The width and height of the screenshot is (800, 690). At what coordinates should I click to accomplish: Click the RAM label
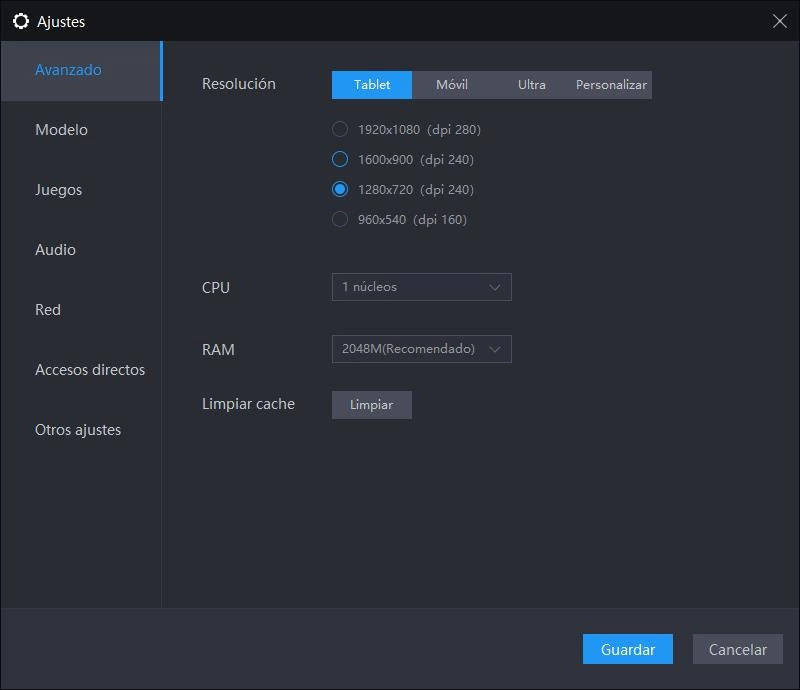218,350
